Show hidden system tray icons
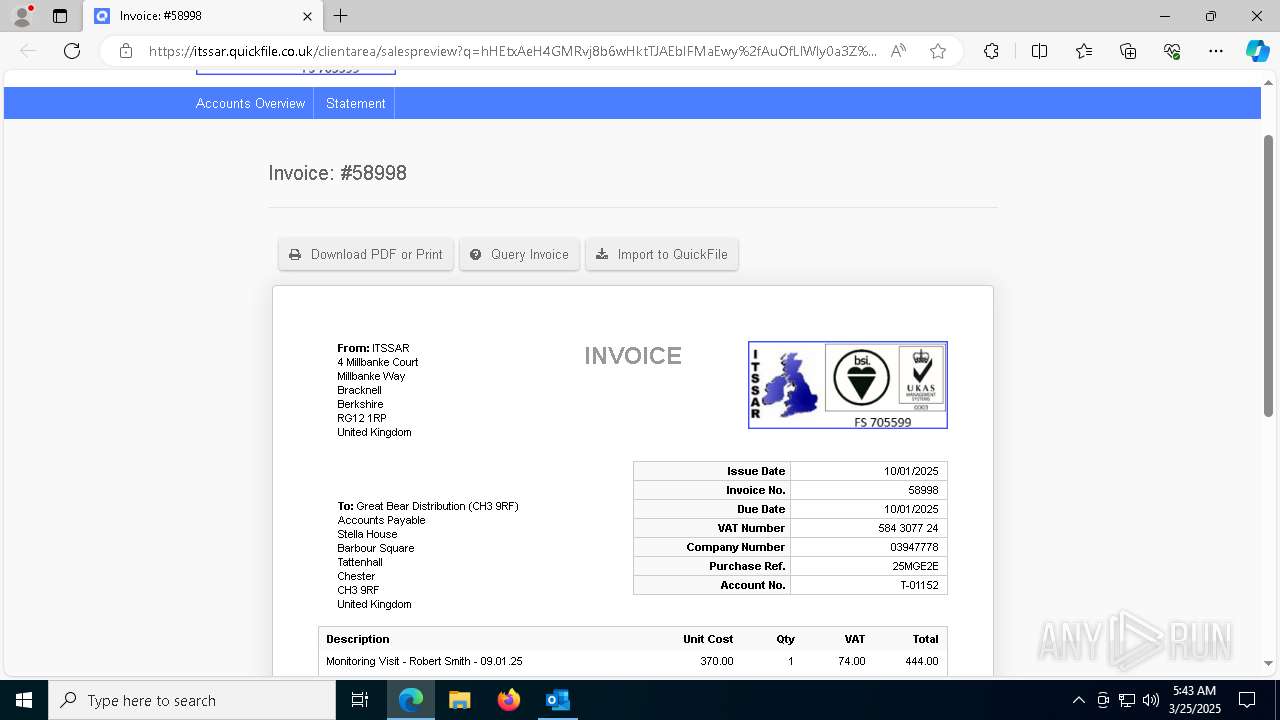The image size is (1280, 720). (x=1078, y=700)
